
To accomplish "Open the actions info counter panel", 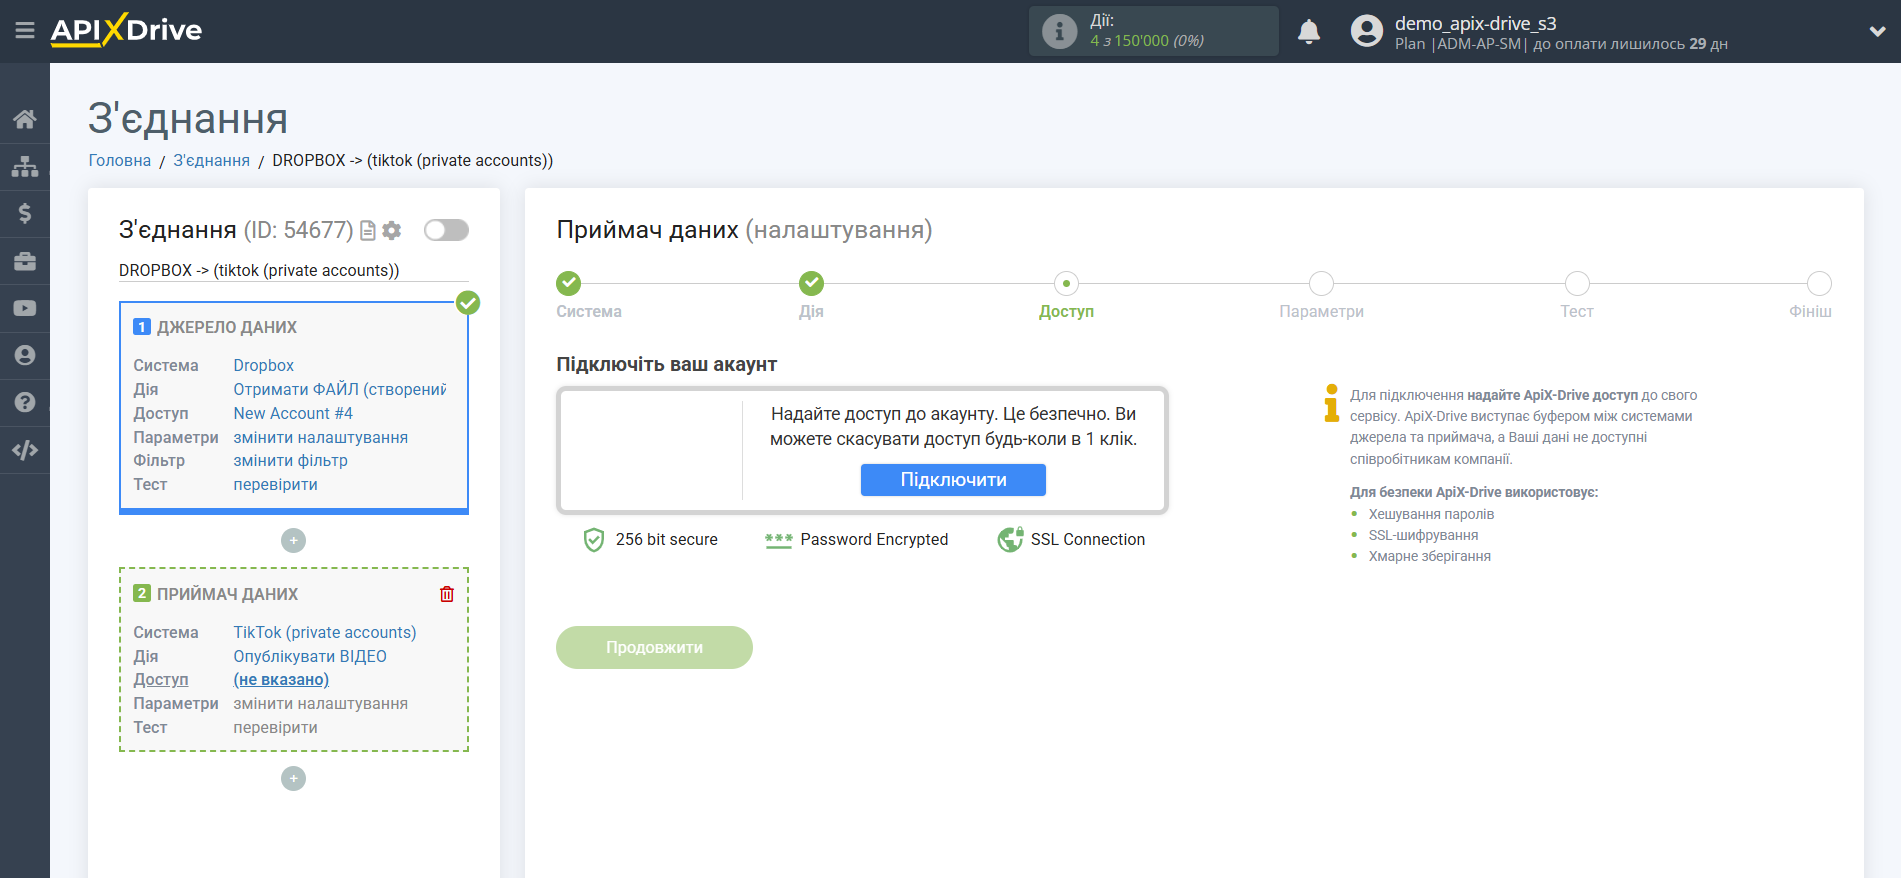I will click(1153, 31).
